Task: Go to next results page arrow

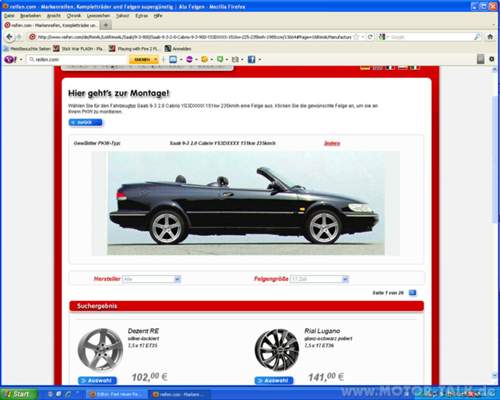Action: [412, 293]
